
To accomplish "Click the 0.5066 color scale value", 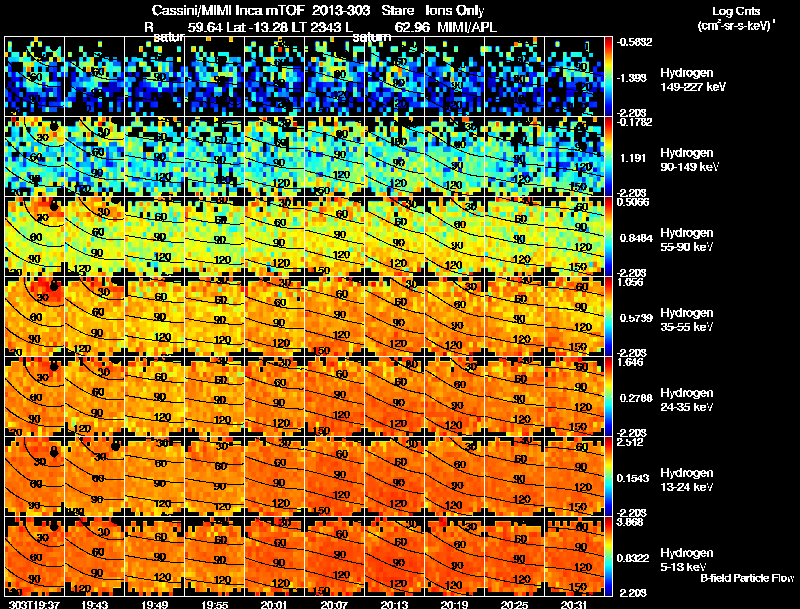I will 633,202.
